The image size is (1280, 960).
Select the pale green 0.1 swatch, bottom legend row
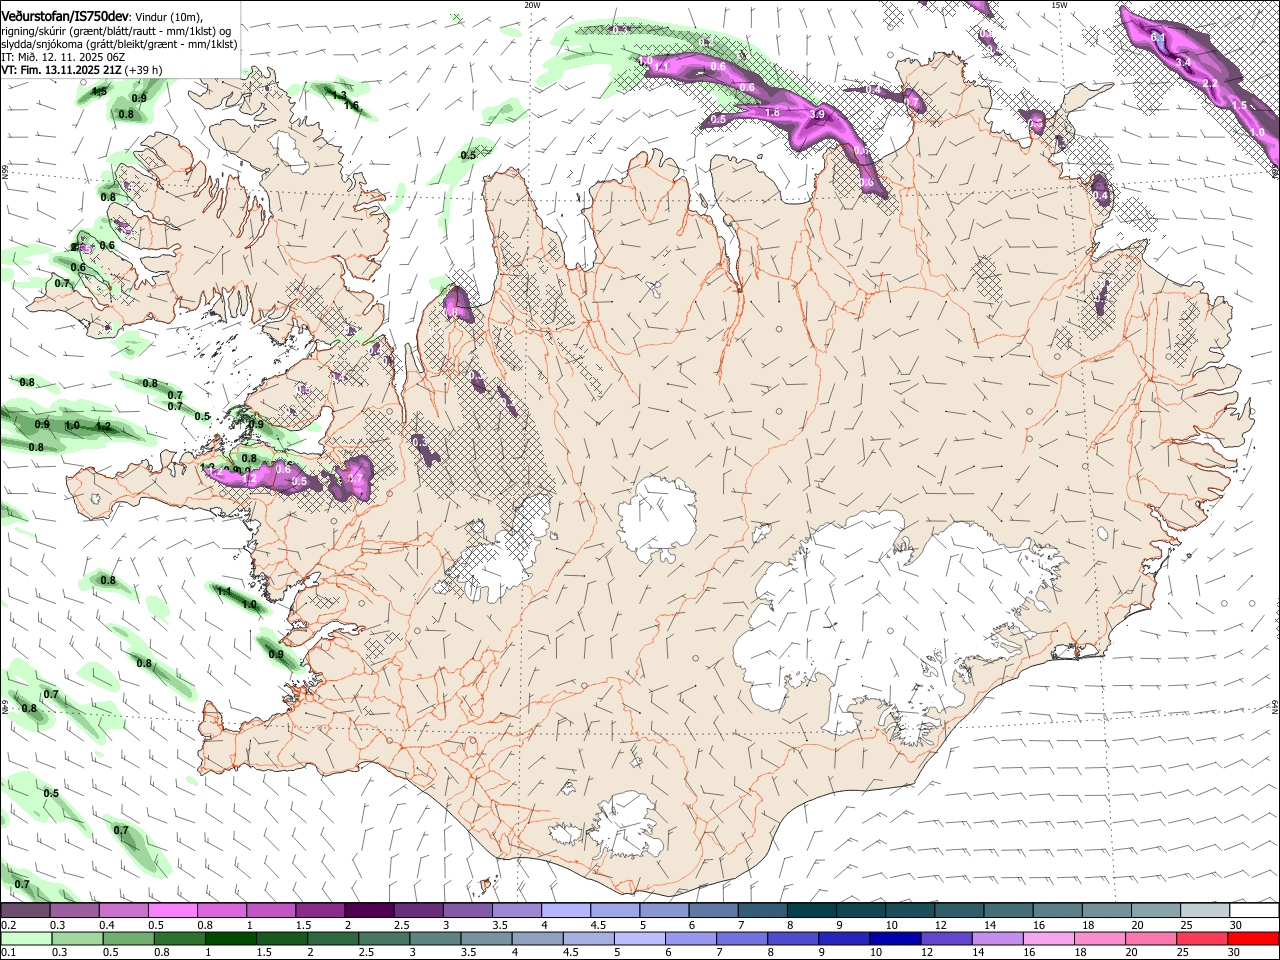click(x=26, y=938)
